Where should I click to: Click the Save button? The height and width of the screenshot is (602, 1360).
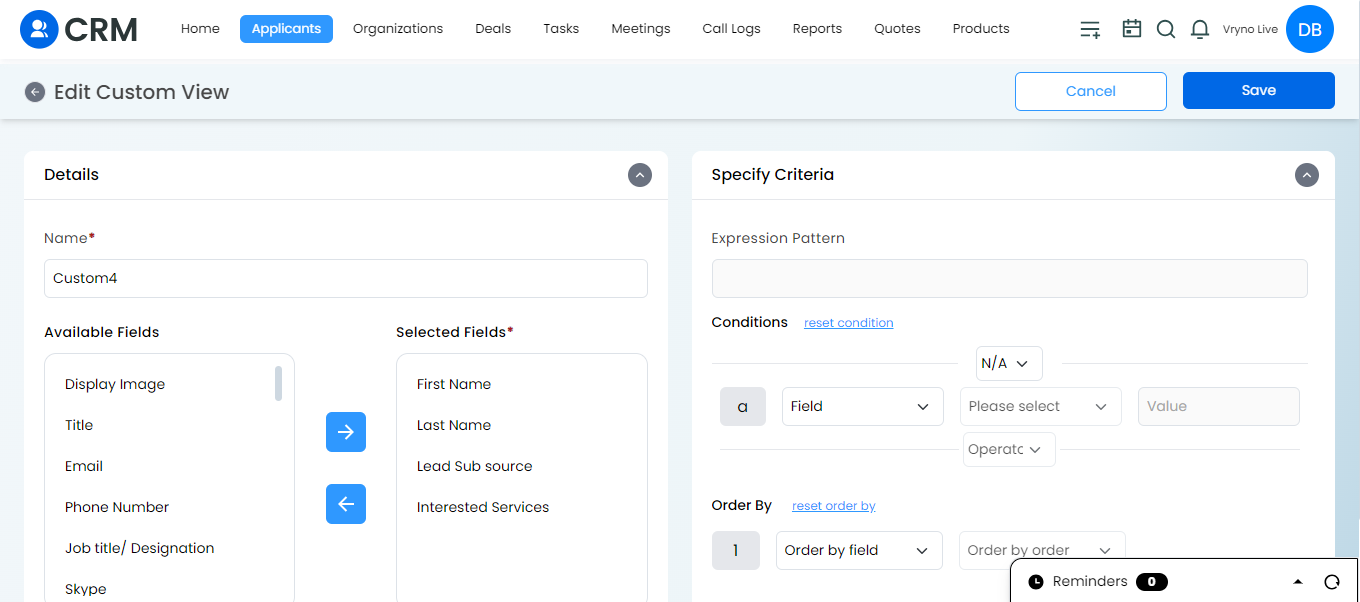click(1259, 90)
